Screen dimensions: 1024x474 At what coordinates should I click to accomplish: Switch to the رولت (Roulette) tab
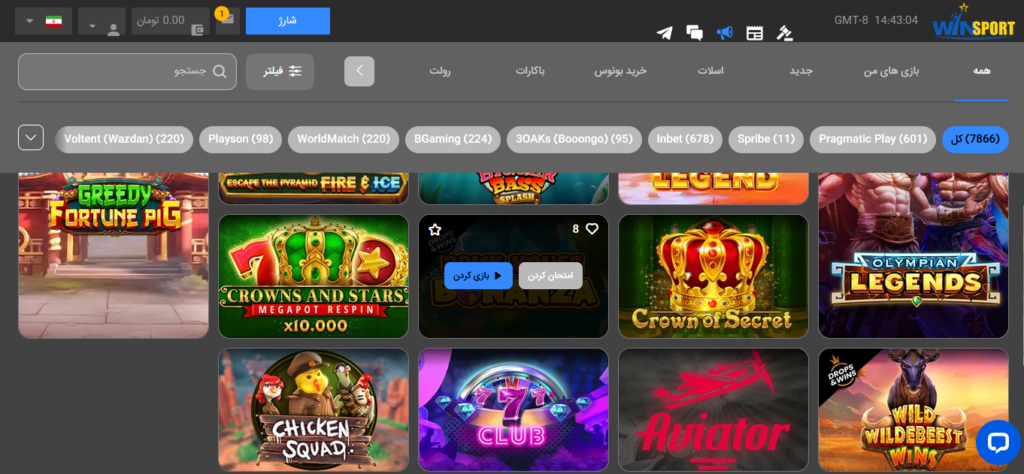[x=441, y=71]
